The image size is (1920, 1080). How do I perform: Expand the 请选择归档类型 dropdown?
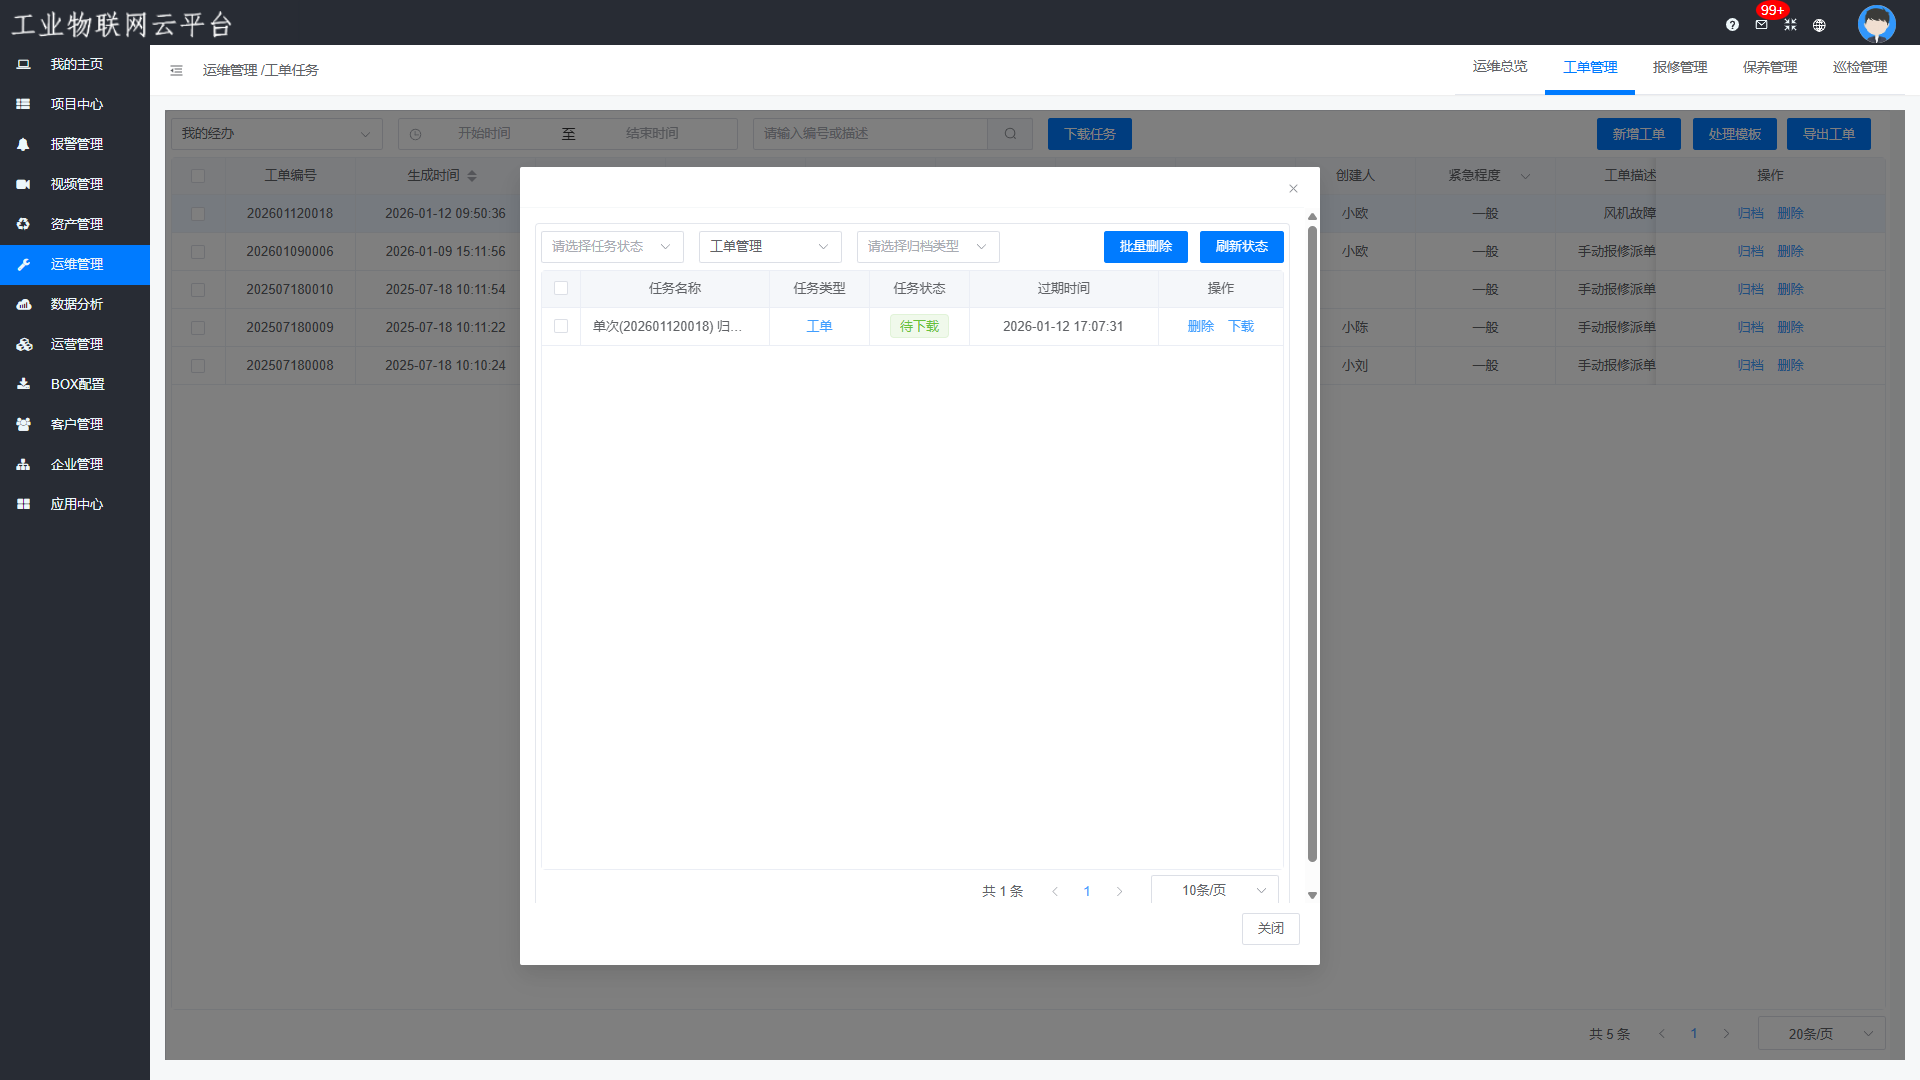pos(927,247)
